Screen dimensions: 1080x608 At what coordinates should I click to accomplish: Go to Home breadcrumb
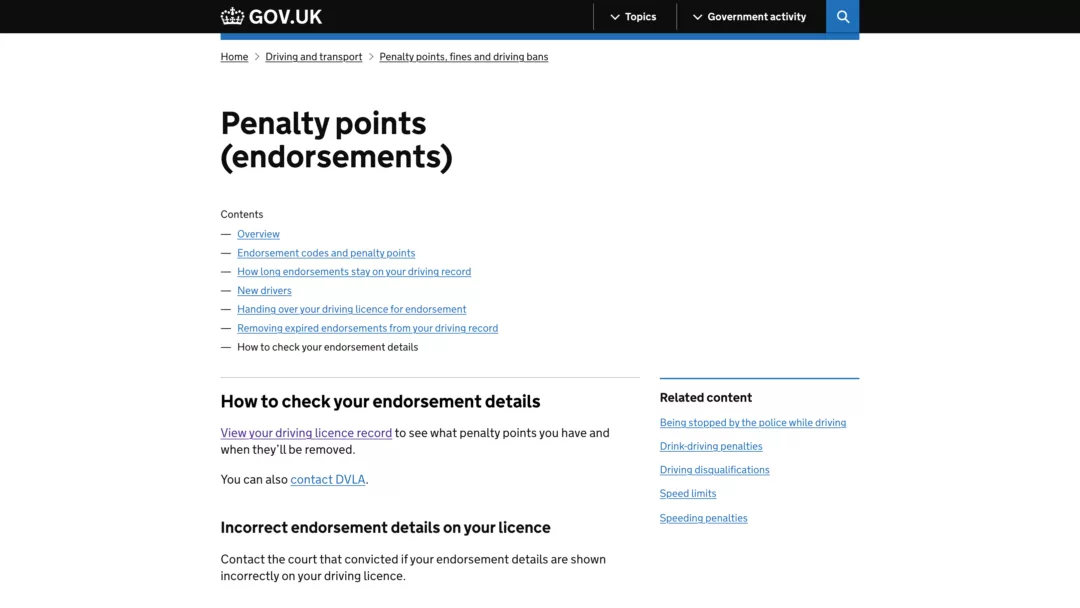point(234,56)
